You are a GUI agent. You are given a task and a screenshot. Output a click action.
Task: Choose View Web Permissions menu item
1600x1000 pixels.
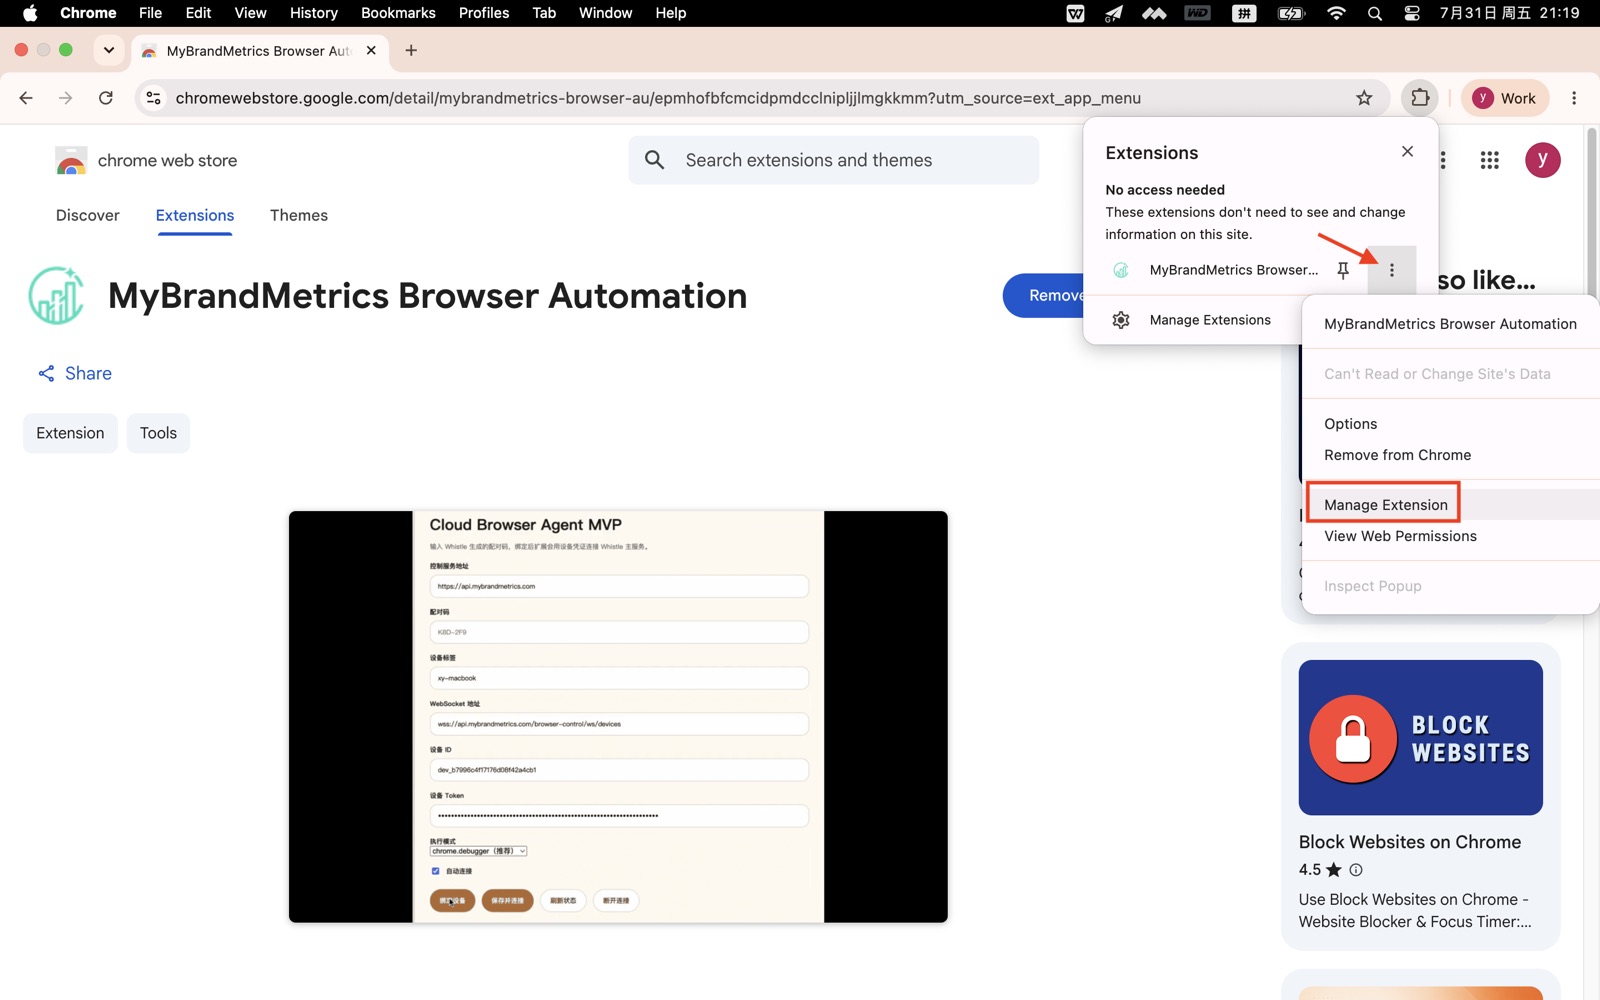pyautogui.click(x=1450, y=536)
